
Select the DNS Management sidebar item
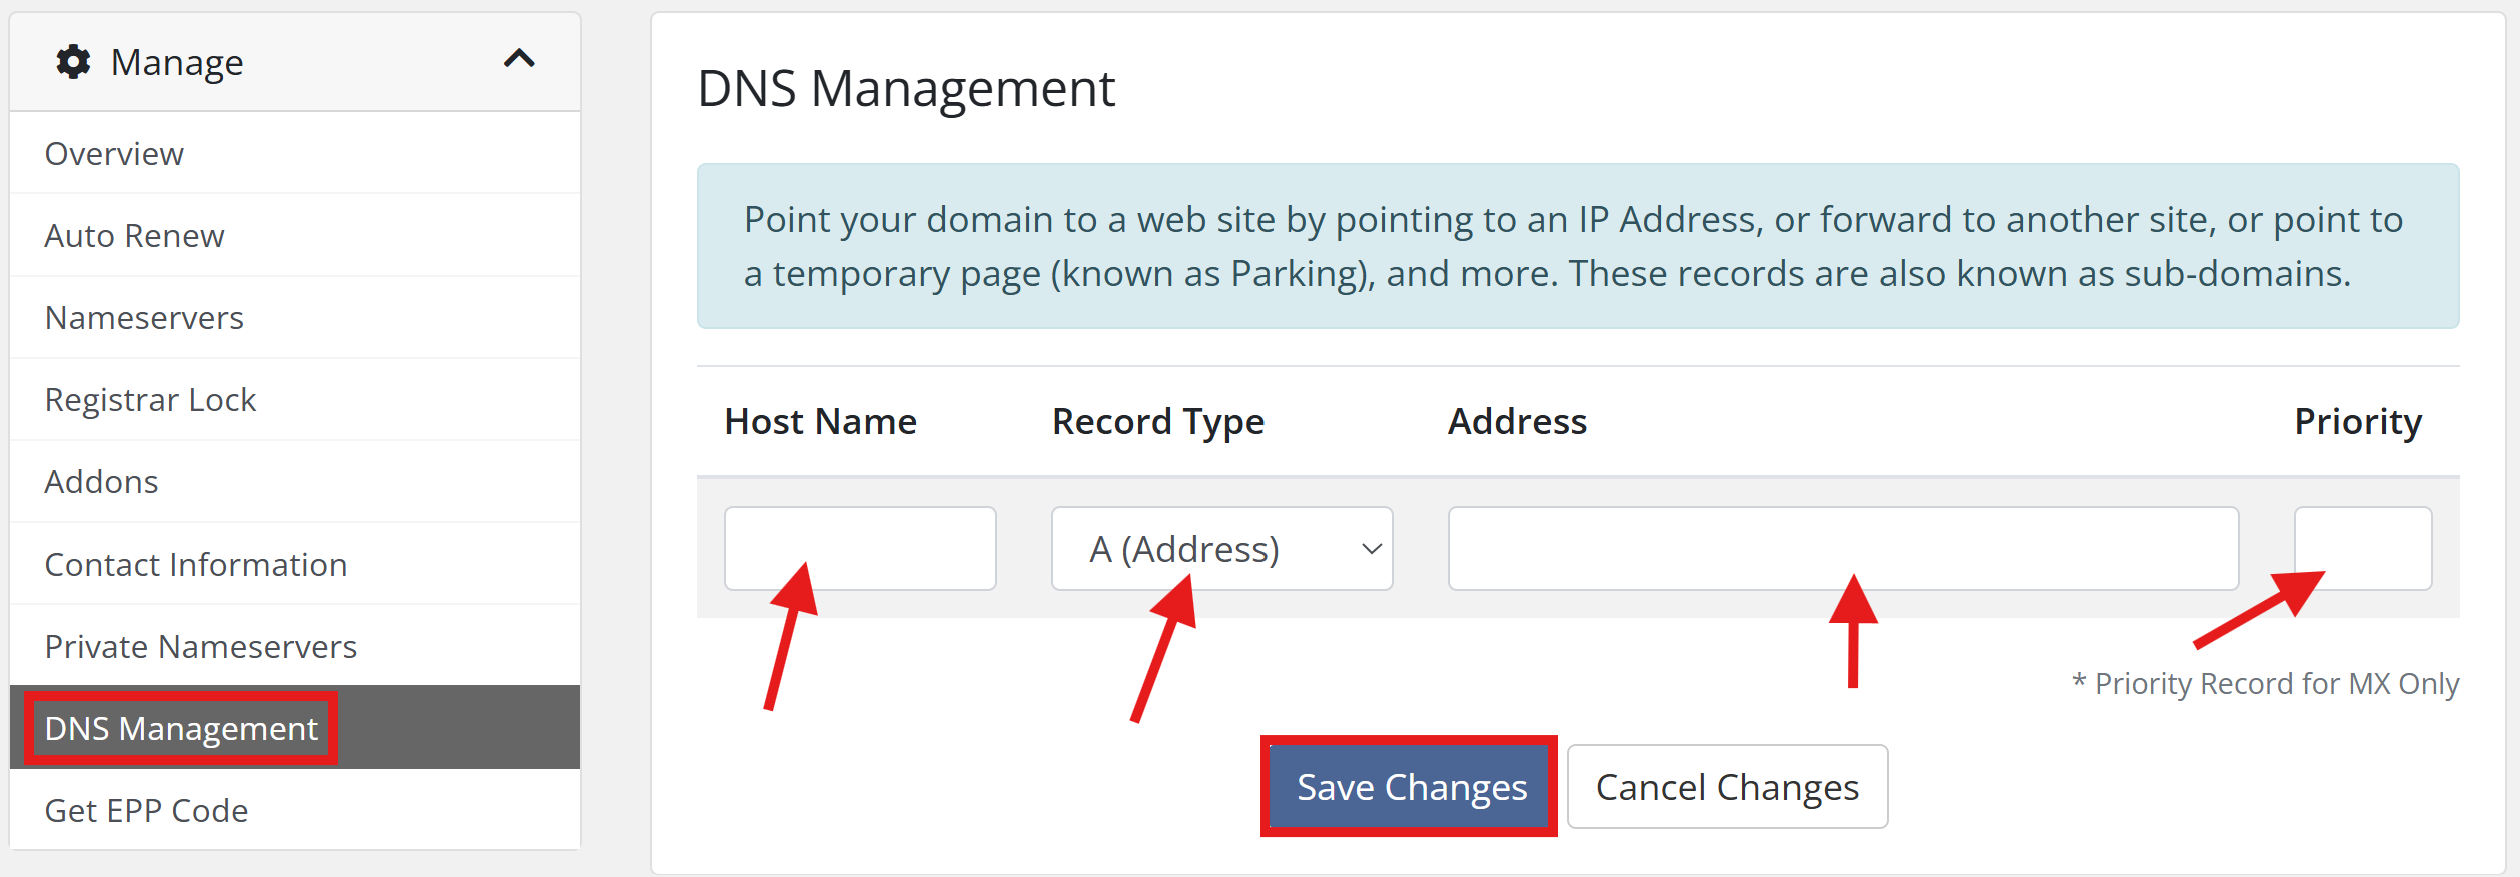click(x=181, y=729)
